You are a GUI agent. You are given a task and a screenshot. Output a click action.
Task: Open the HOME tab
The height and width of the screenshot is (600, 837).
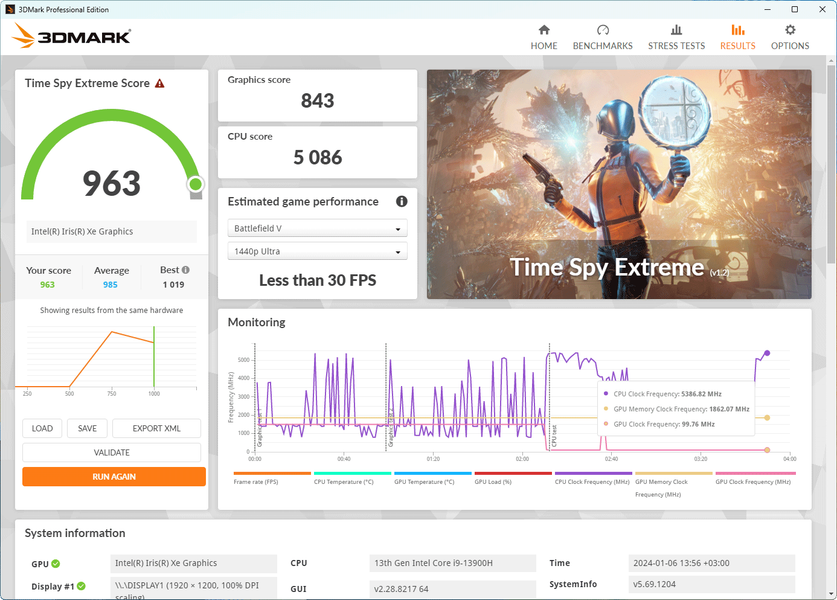point(543,37)
